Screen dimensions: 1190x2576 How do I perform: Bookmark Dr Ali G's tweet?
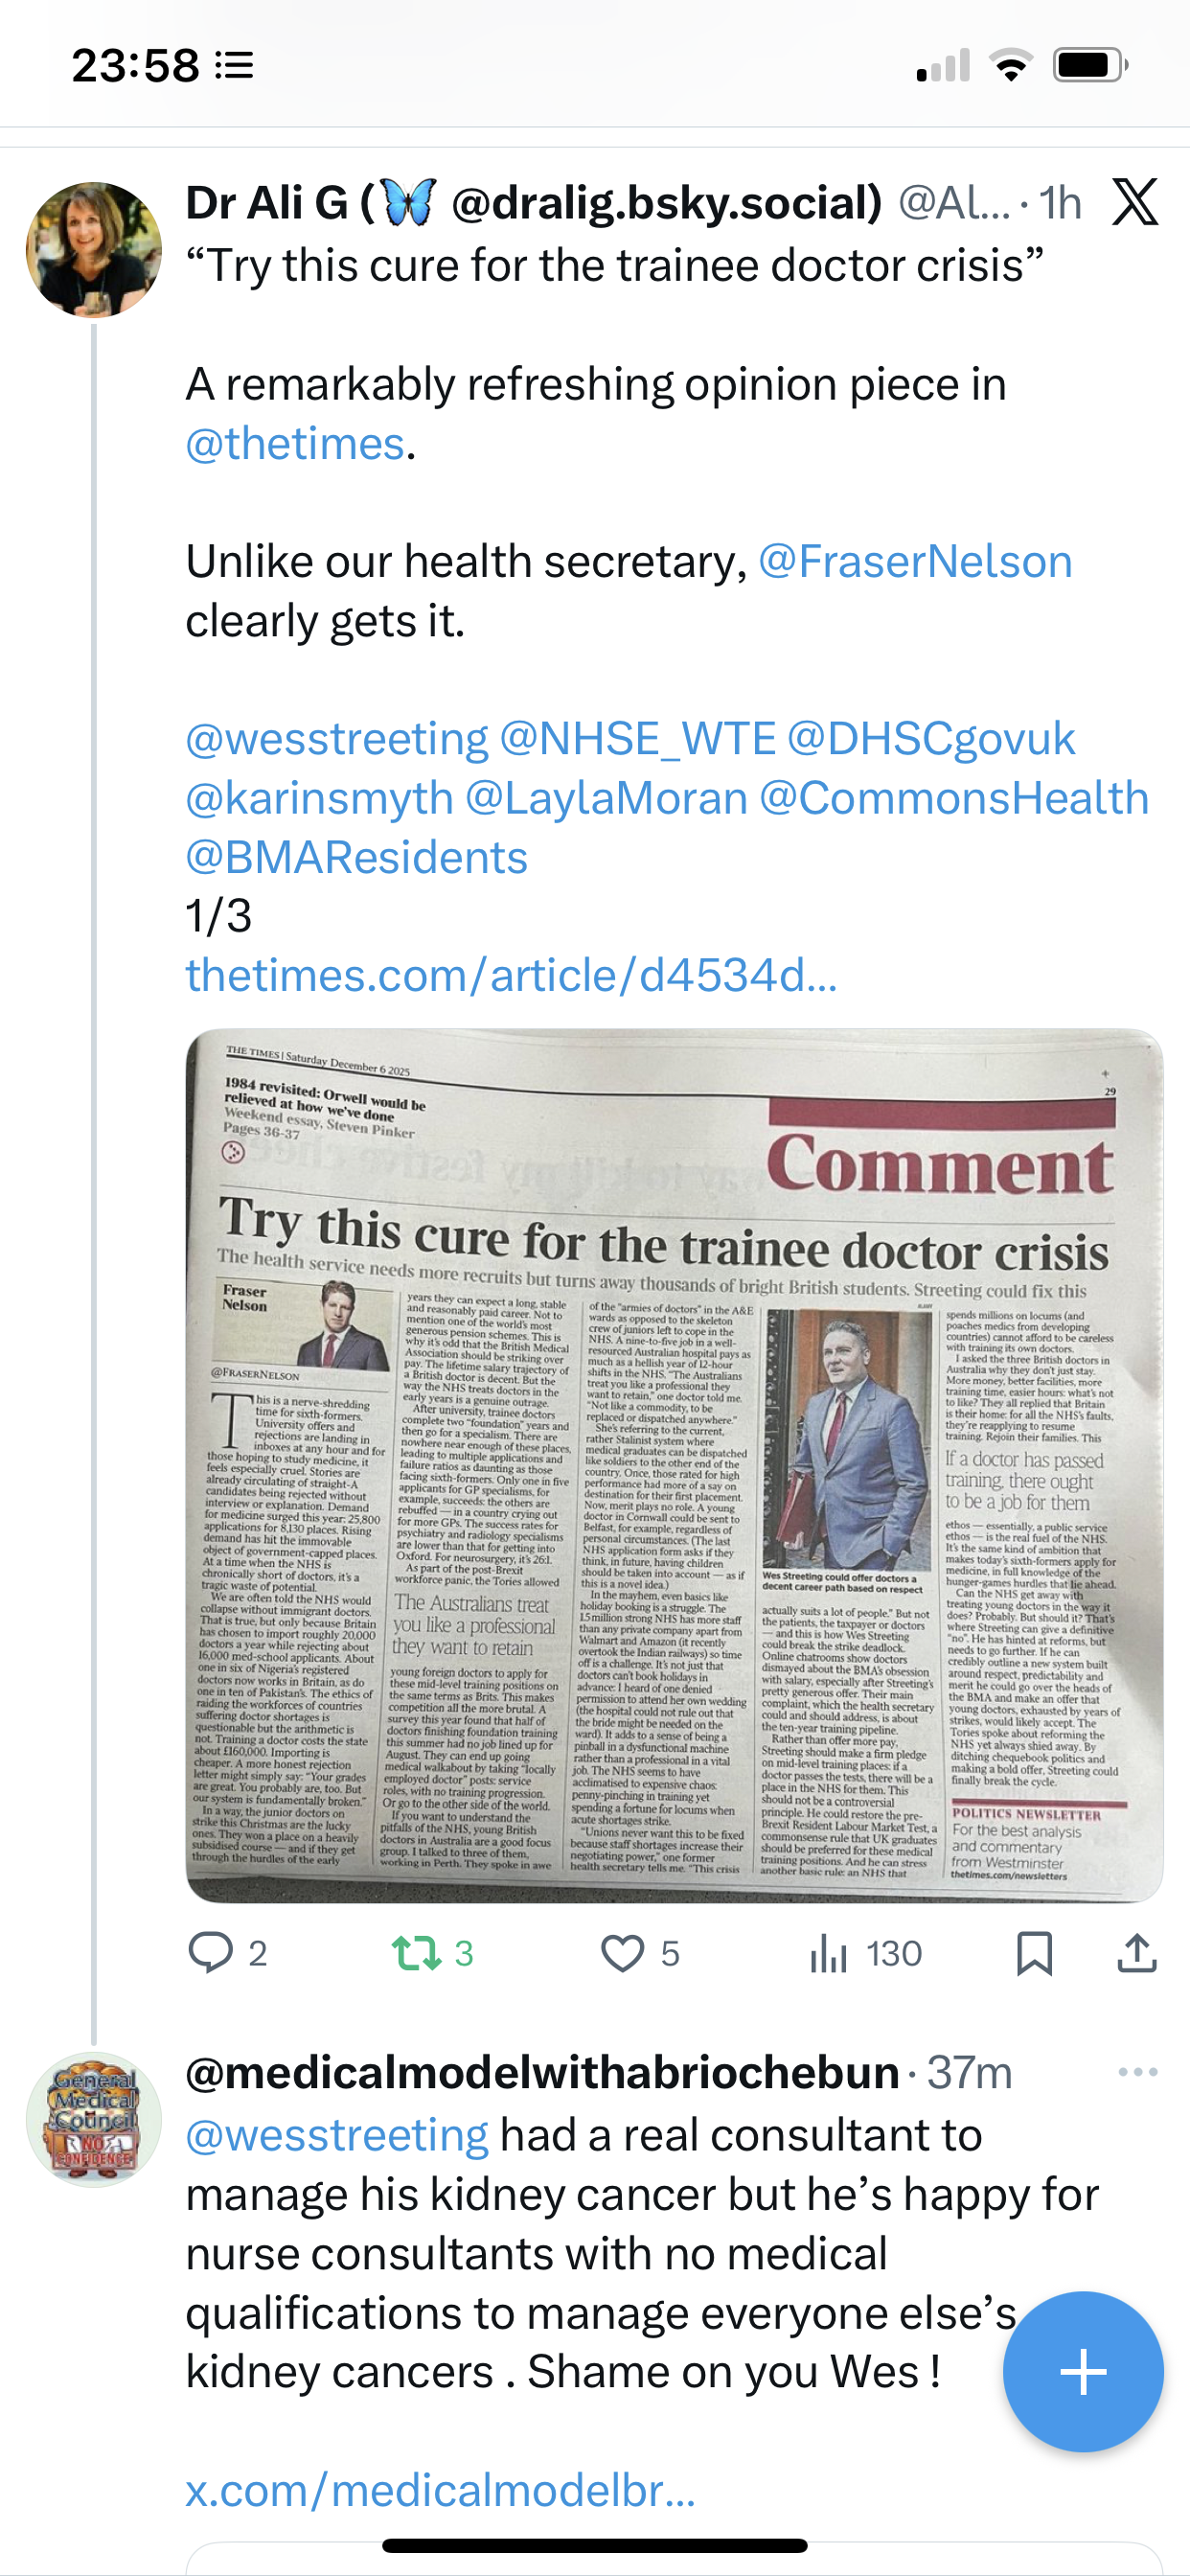(x=1034, y=1953)
